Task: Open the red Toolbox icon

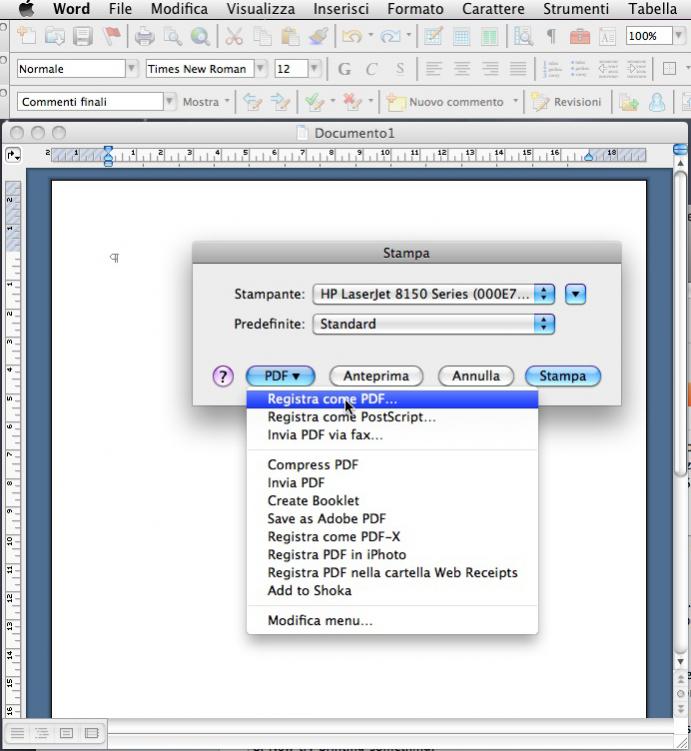Action: (x=579, y=36)
